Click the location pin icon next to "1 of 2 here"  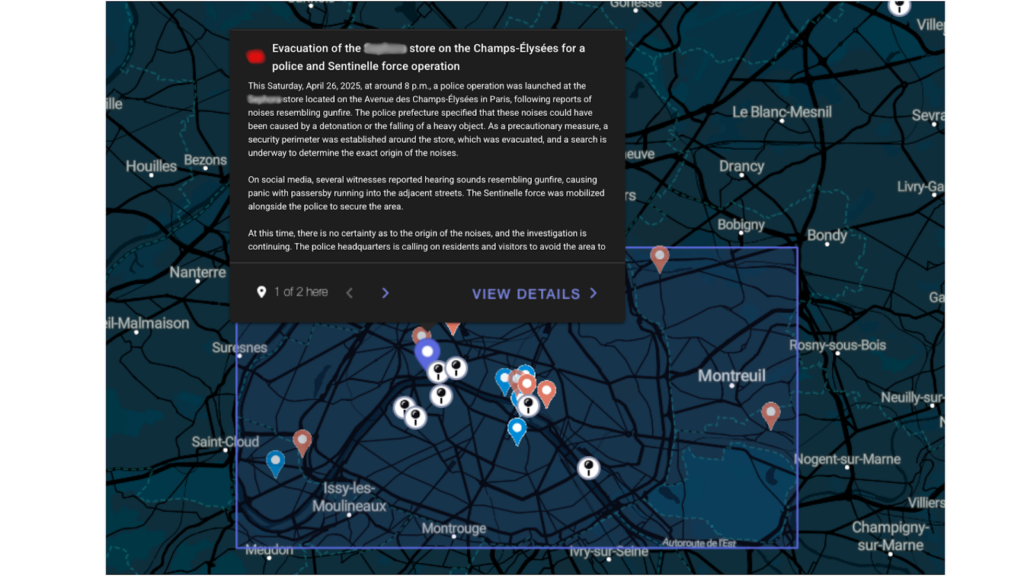pos(261,292)
